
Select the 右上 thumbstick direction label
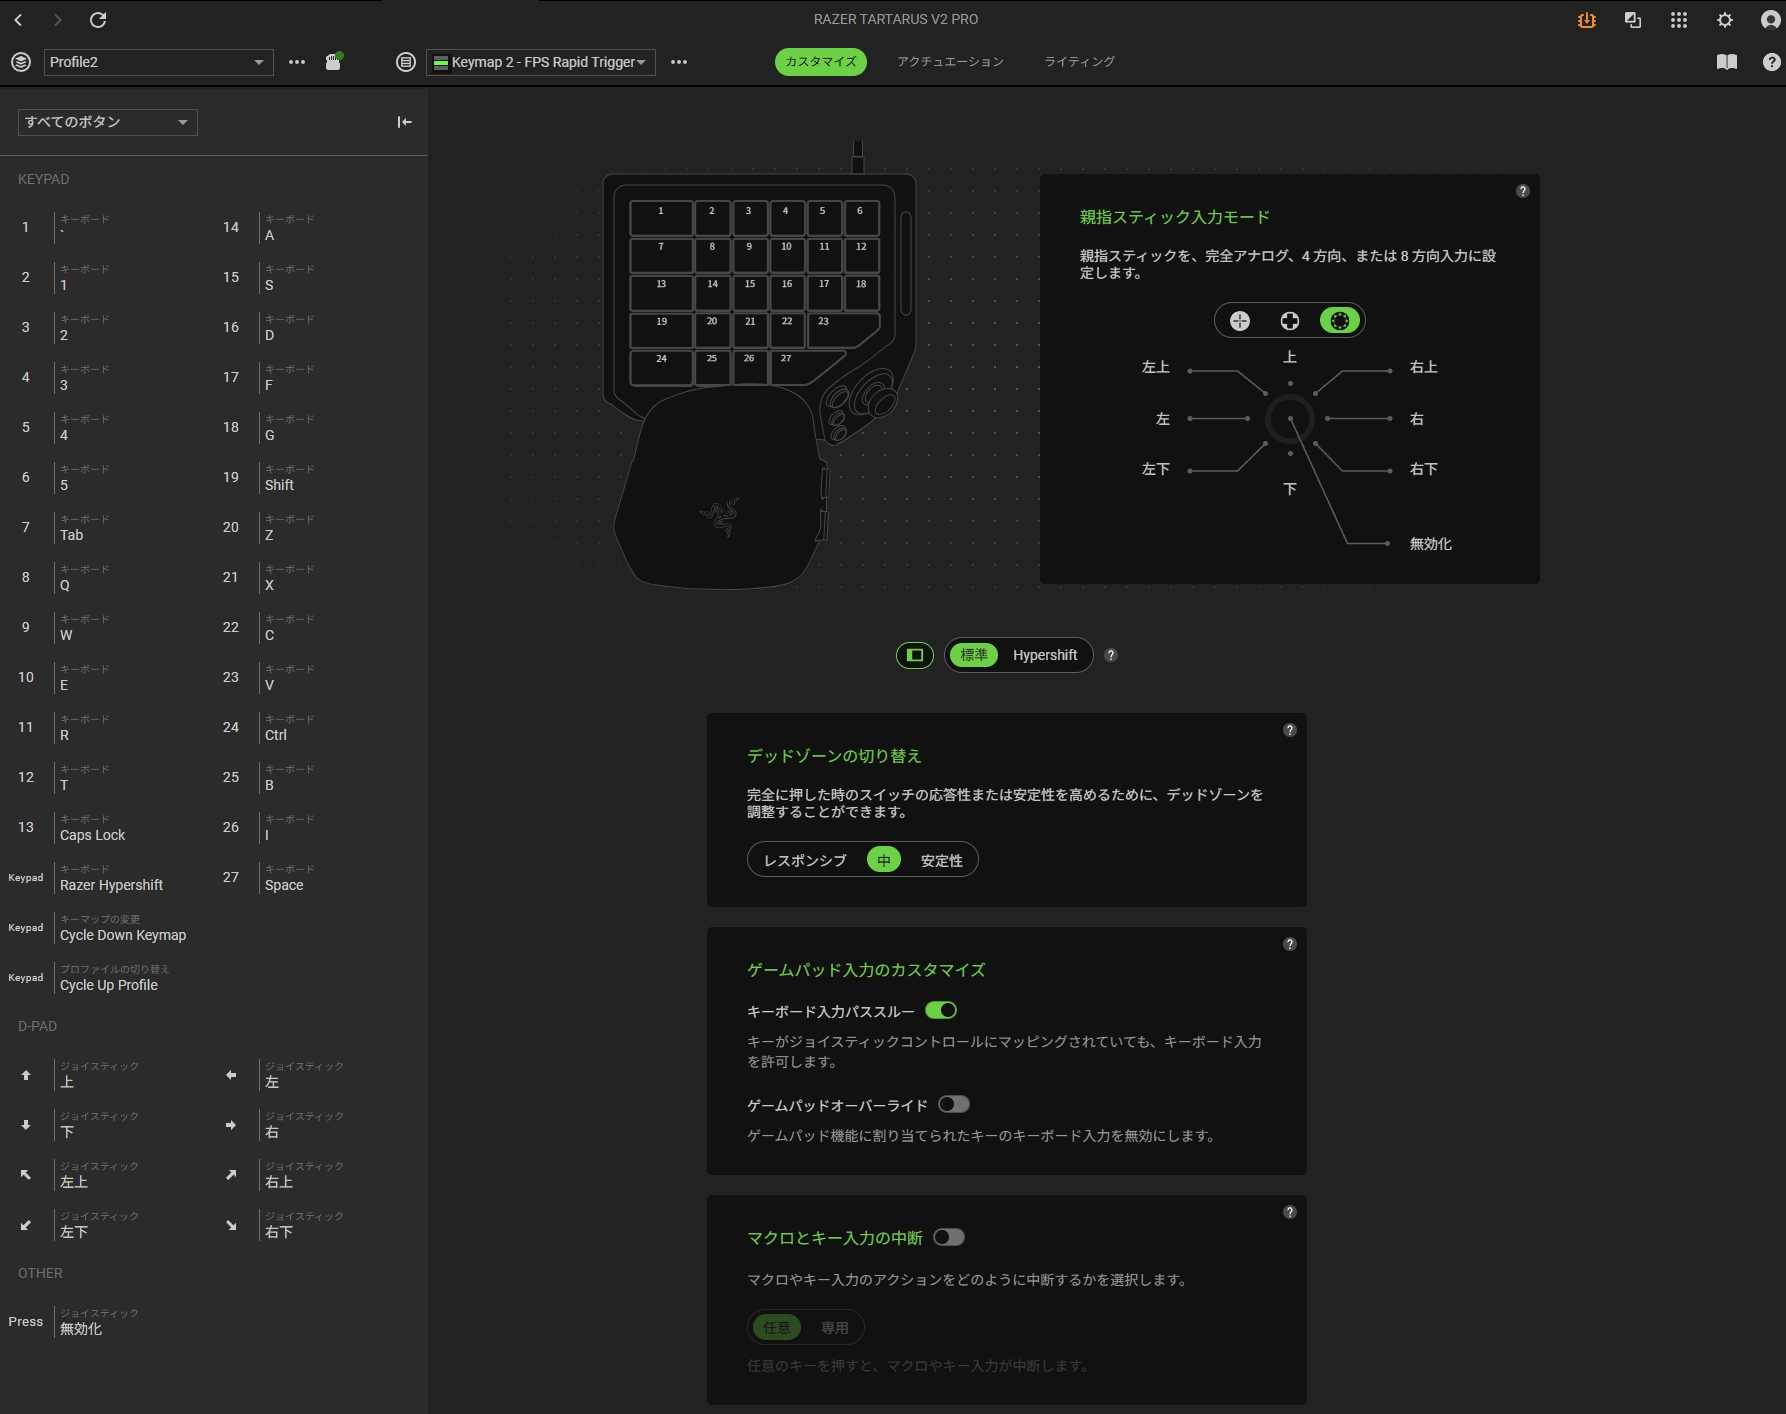tap(1424, 367)
